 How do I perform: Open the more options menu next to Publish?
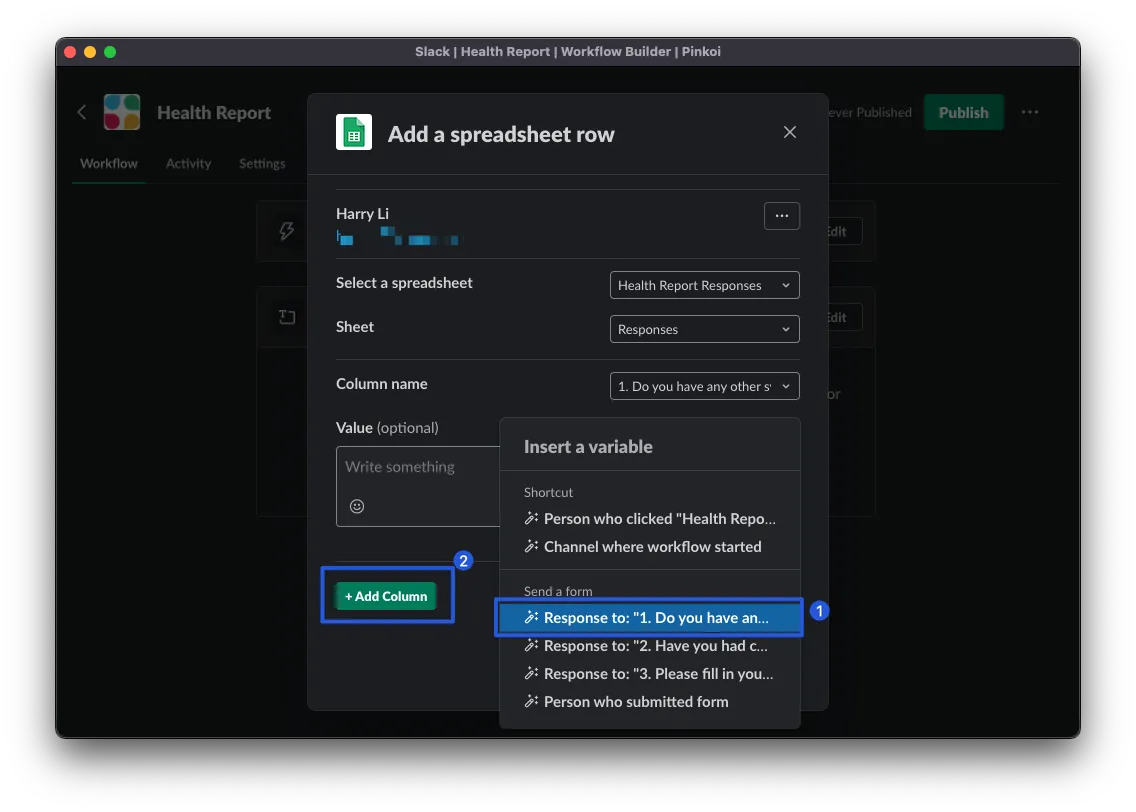(1029, 113)
